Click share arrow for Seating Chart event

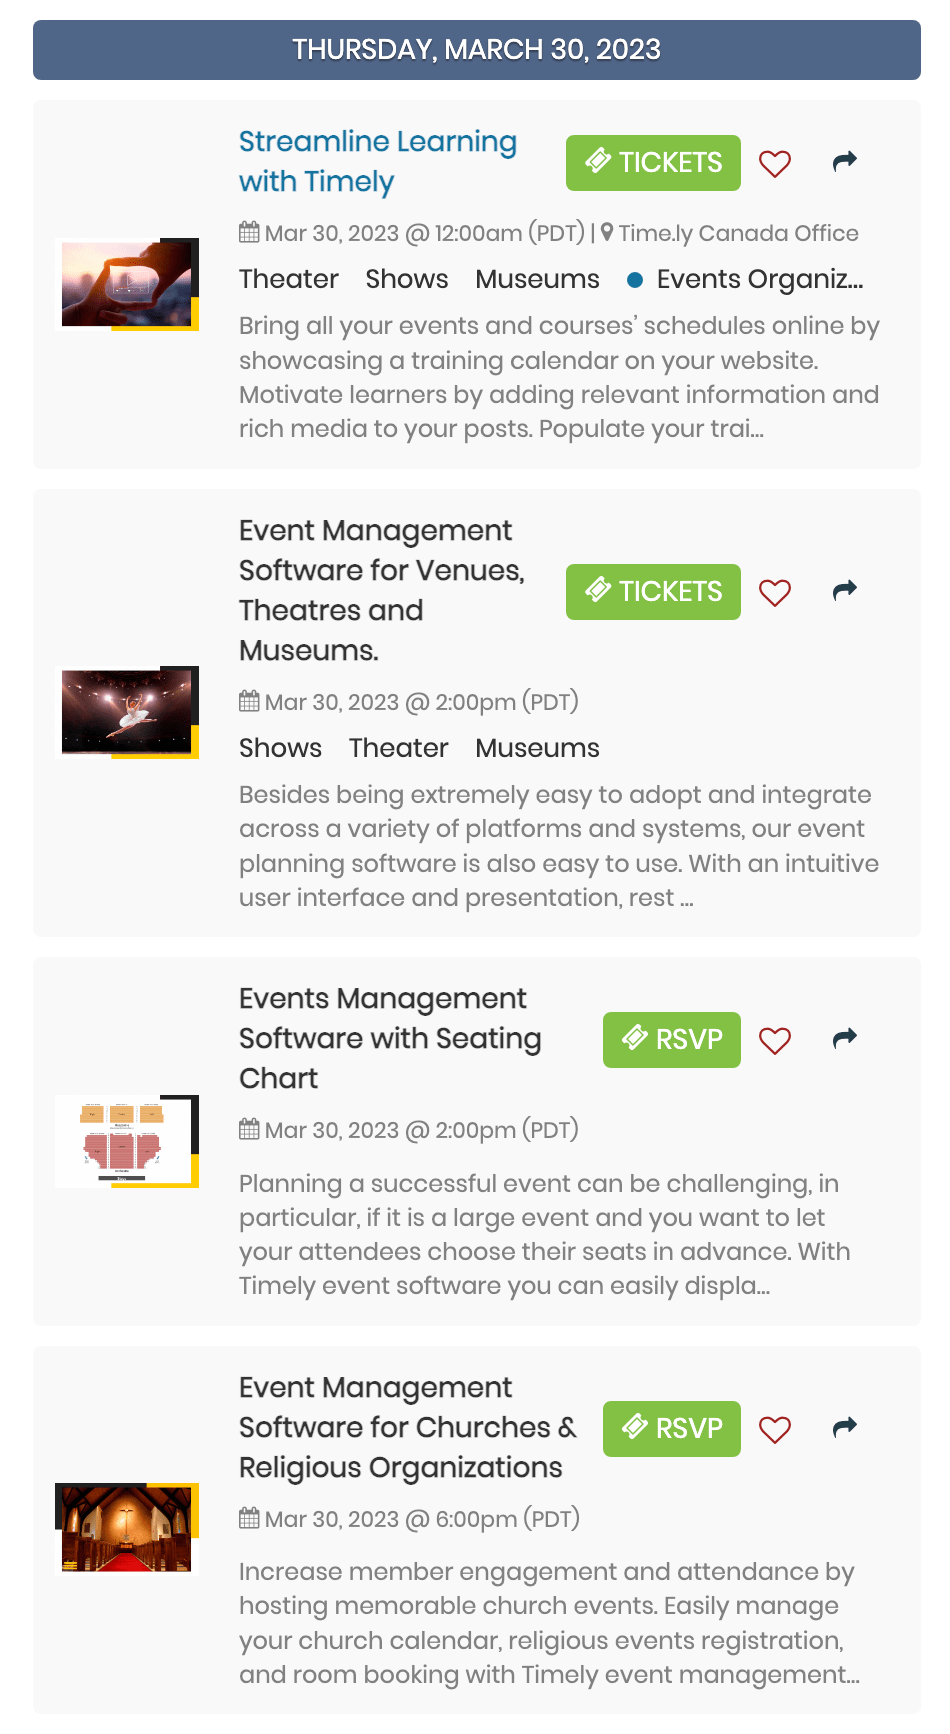pos(845,1038)
